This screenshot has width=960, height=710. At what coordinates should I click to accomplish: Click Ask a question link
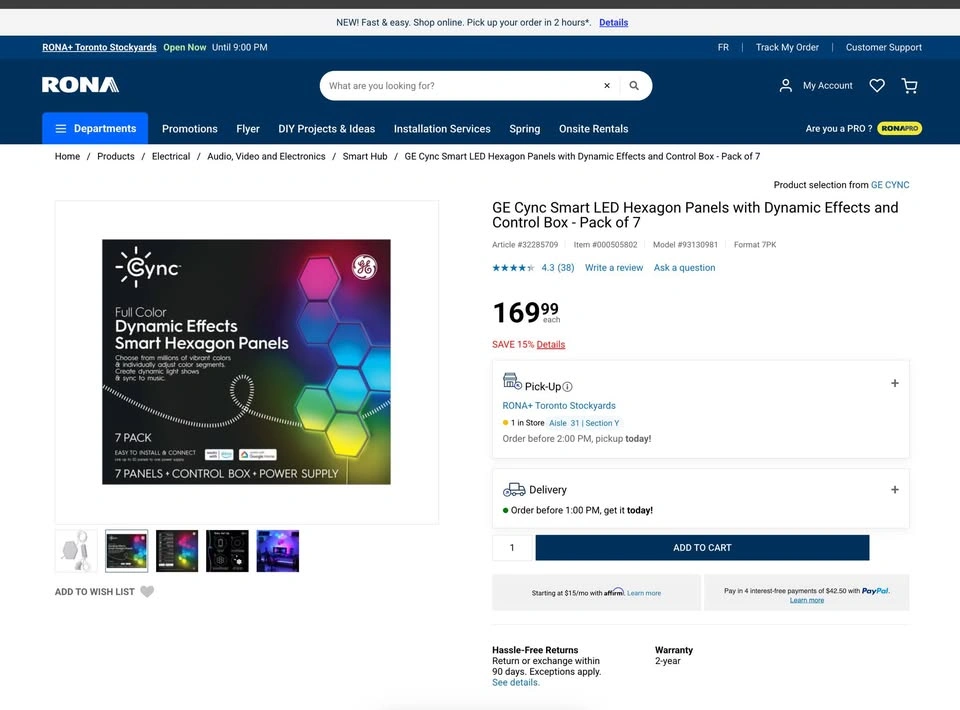[684, 268]
